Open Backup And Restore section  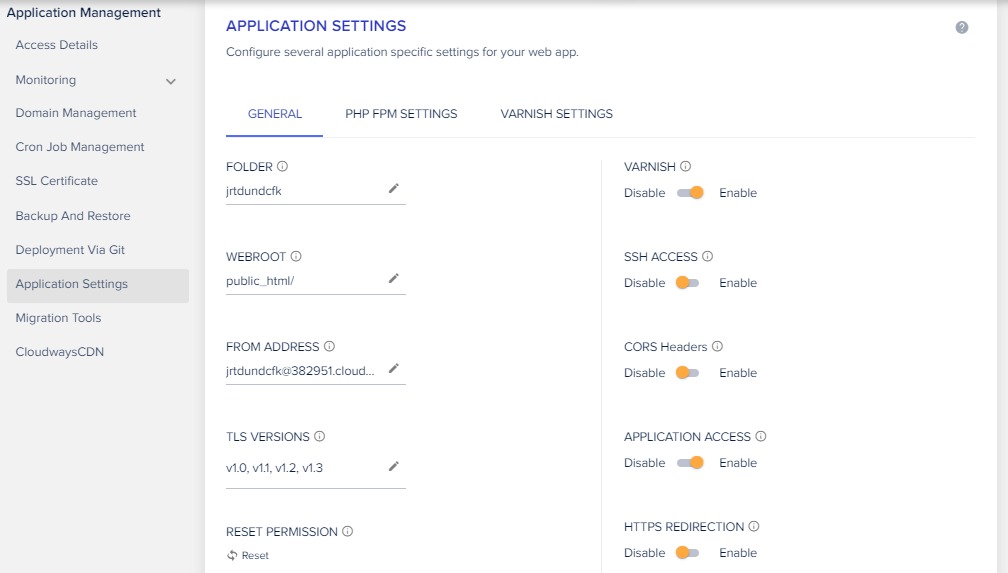click(x=73, y=216)
